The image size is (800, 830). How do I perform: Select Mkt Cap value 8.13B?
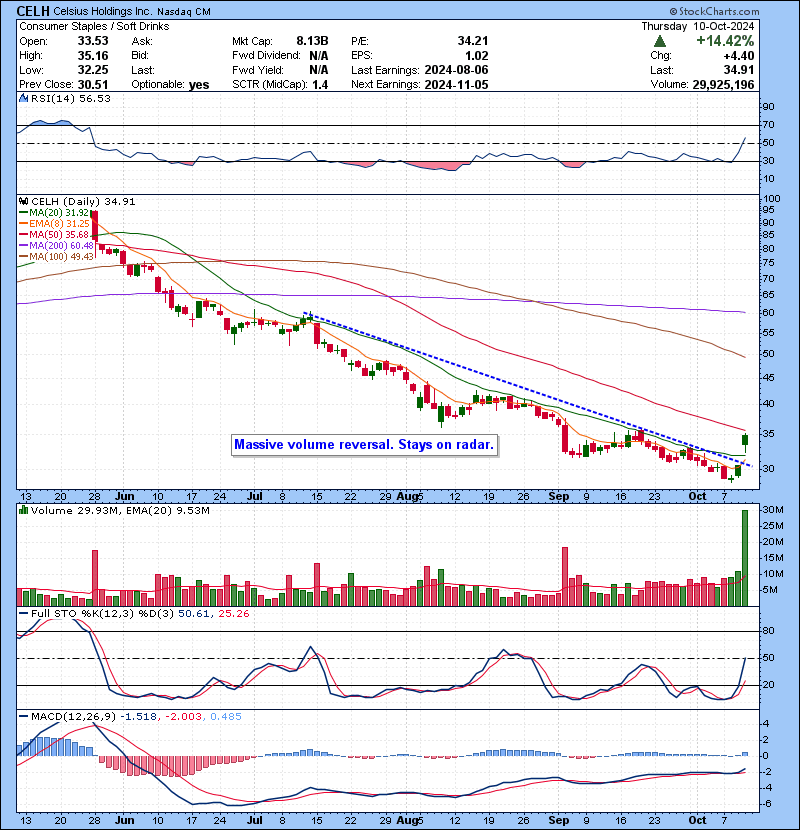coord(312,41)
